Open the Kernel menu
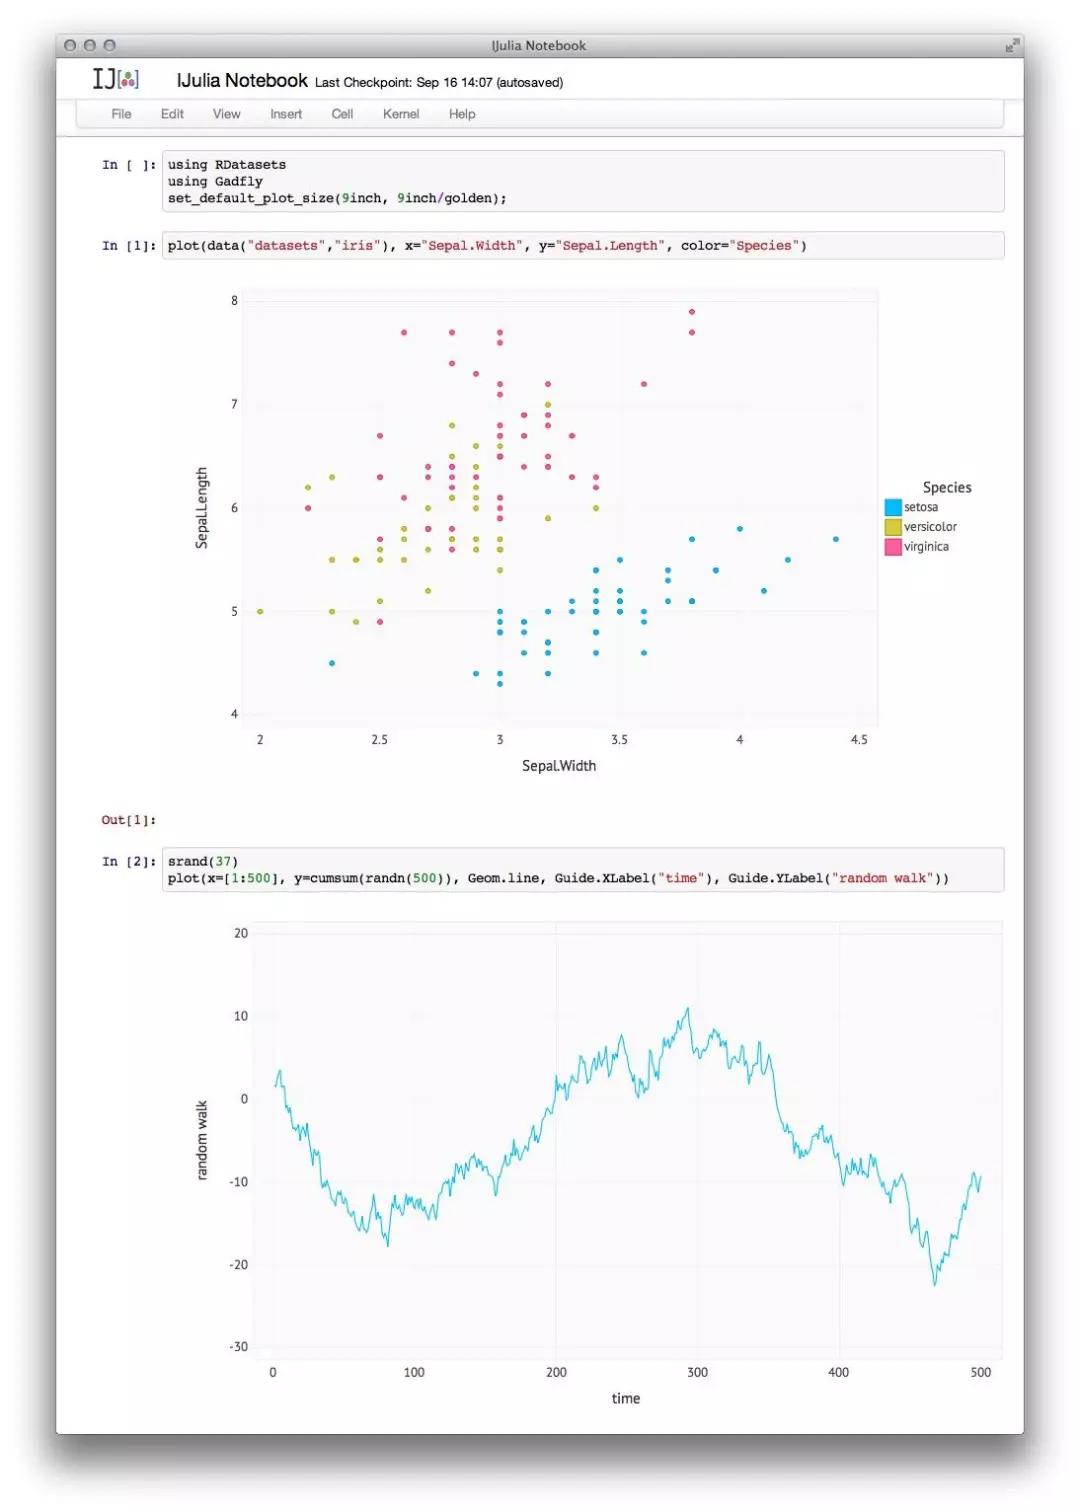 (401, 114)
